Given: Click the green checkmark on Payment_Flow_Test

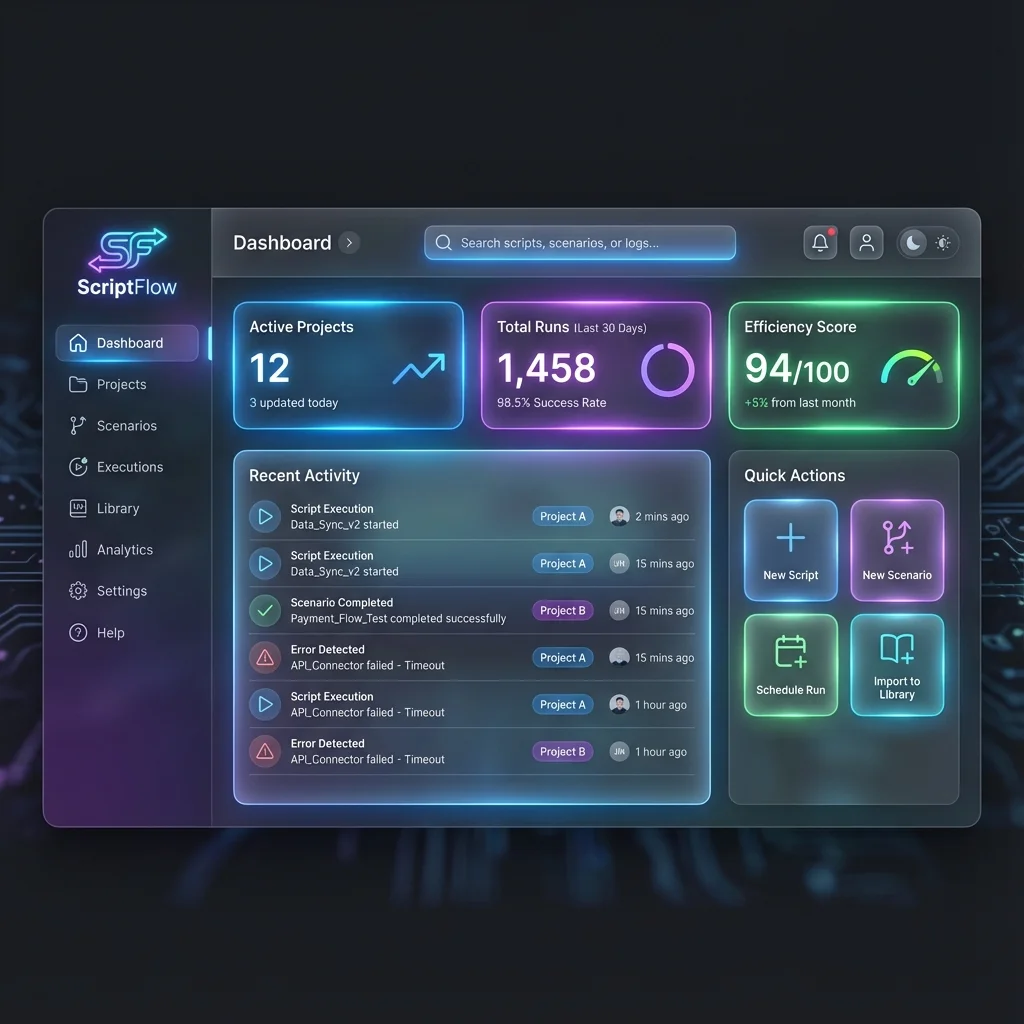Looking at the screenshot, I should pos(264,610).
